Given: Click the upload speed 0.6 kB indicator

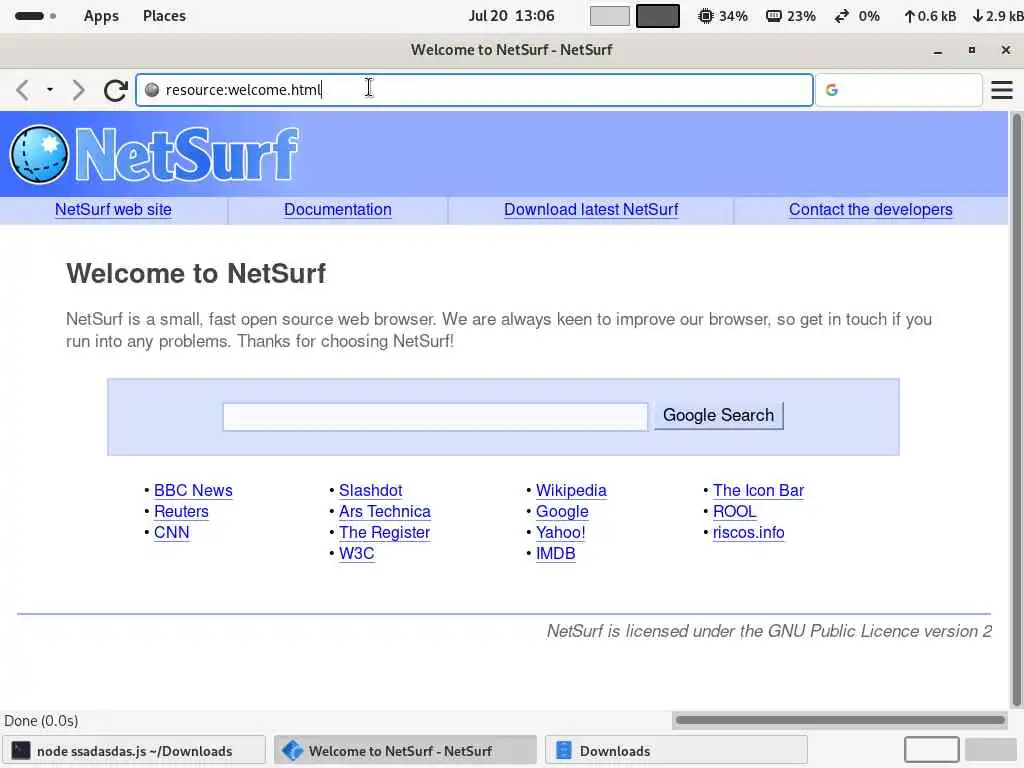Looking at the screenshot, I should point(930,16).
